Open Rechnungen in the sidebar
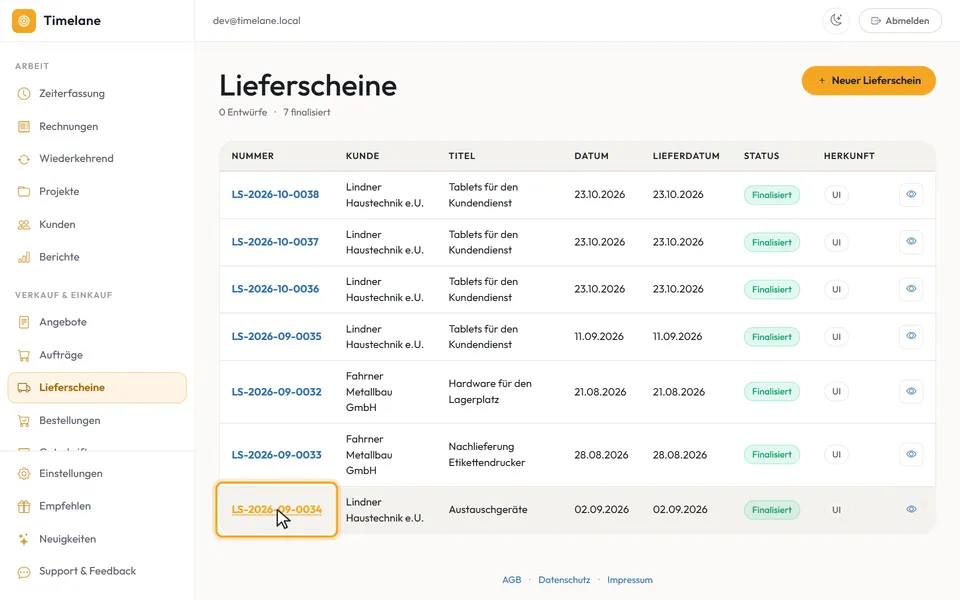Screen dimensions: 960x600 coord(97,126)
